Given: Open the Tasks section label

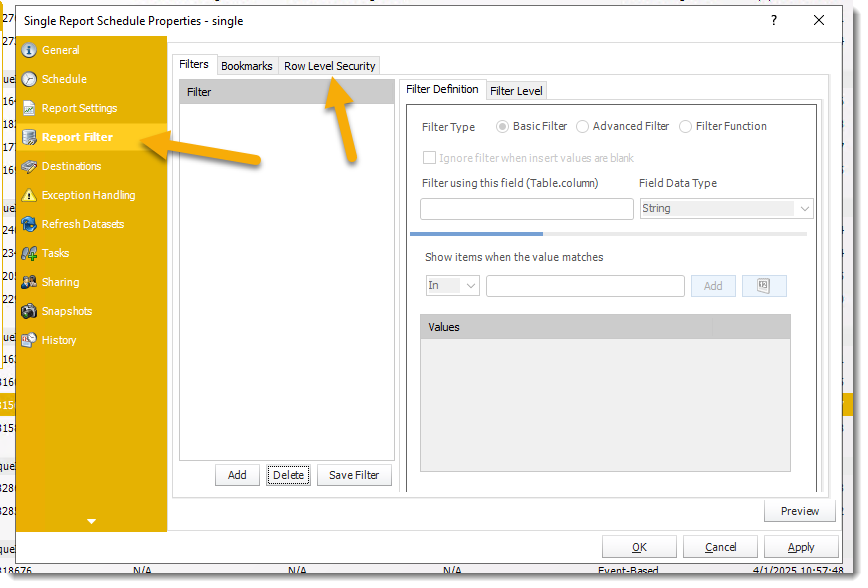Looking at the screenshot, I should (55, 254).
